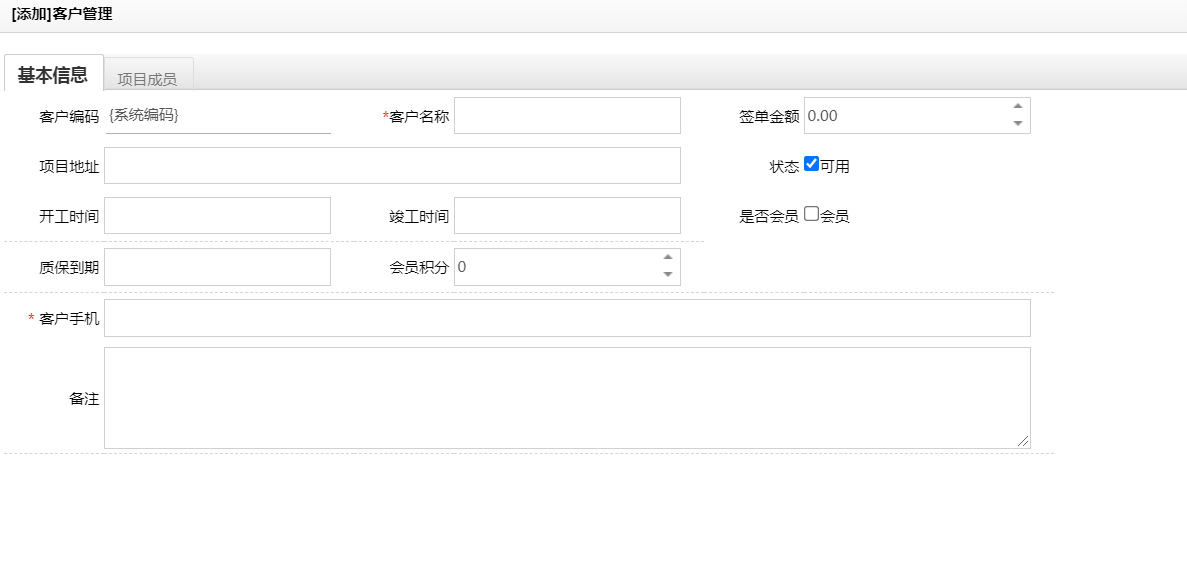Click the 会员积分 number field
Image resolution: width=1187 pixels, height=571 pixels.
pos(555,267)
